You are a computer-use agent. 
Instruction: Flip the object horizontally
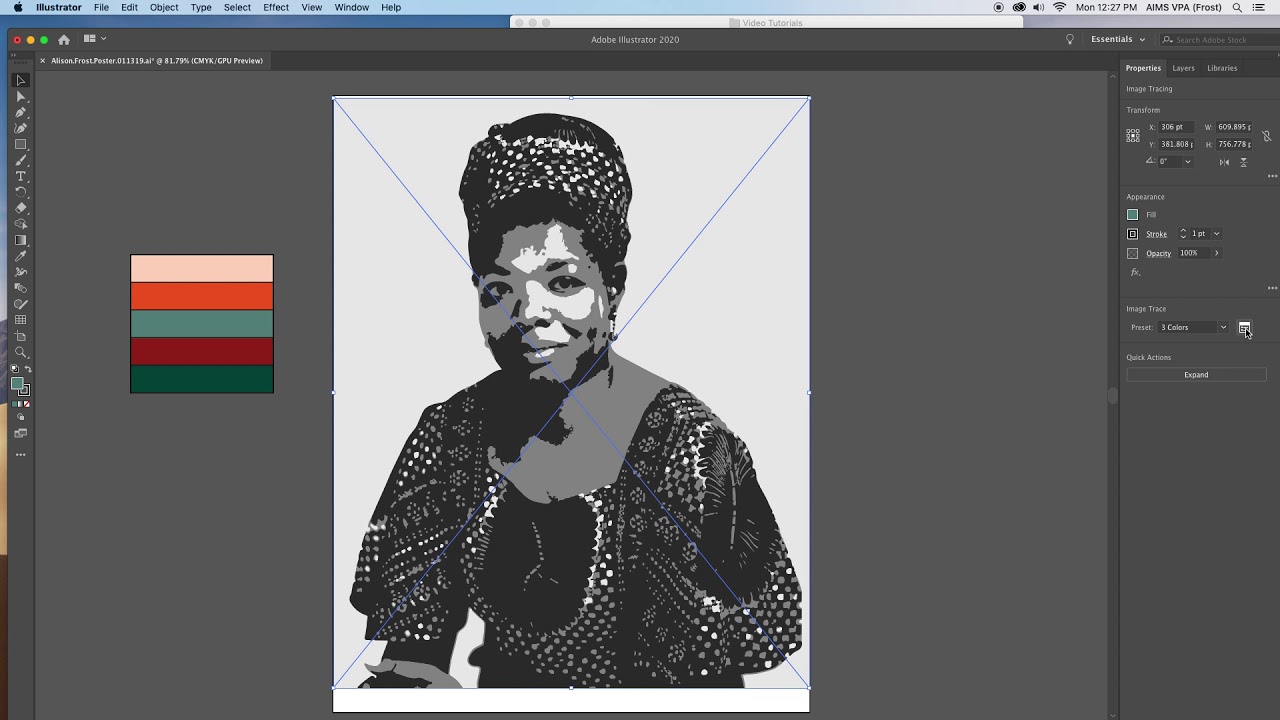pos(1224,162)
